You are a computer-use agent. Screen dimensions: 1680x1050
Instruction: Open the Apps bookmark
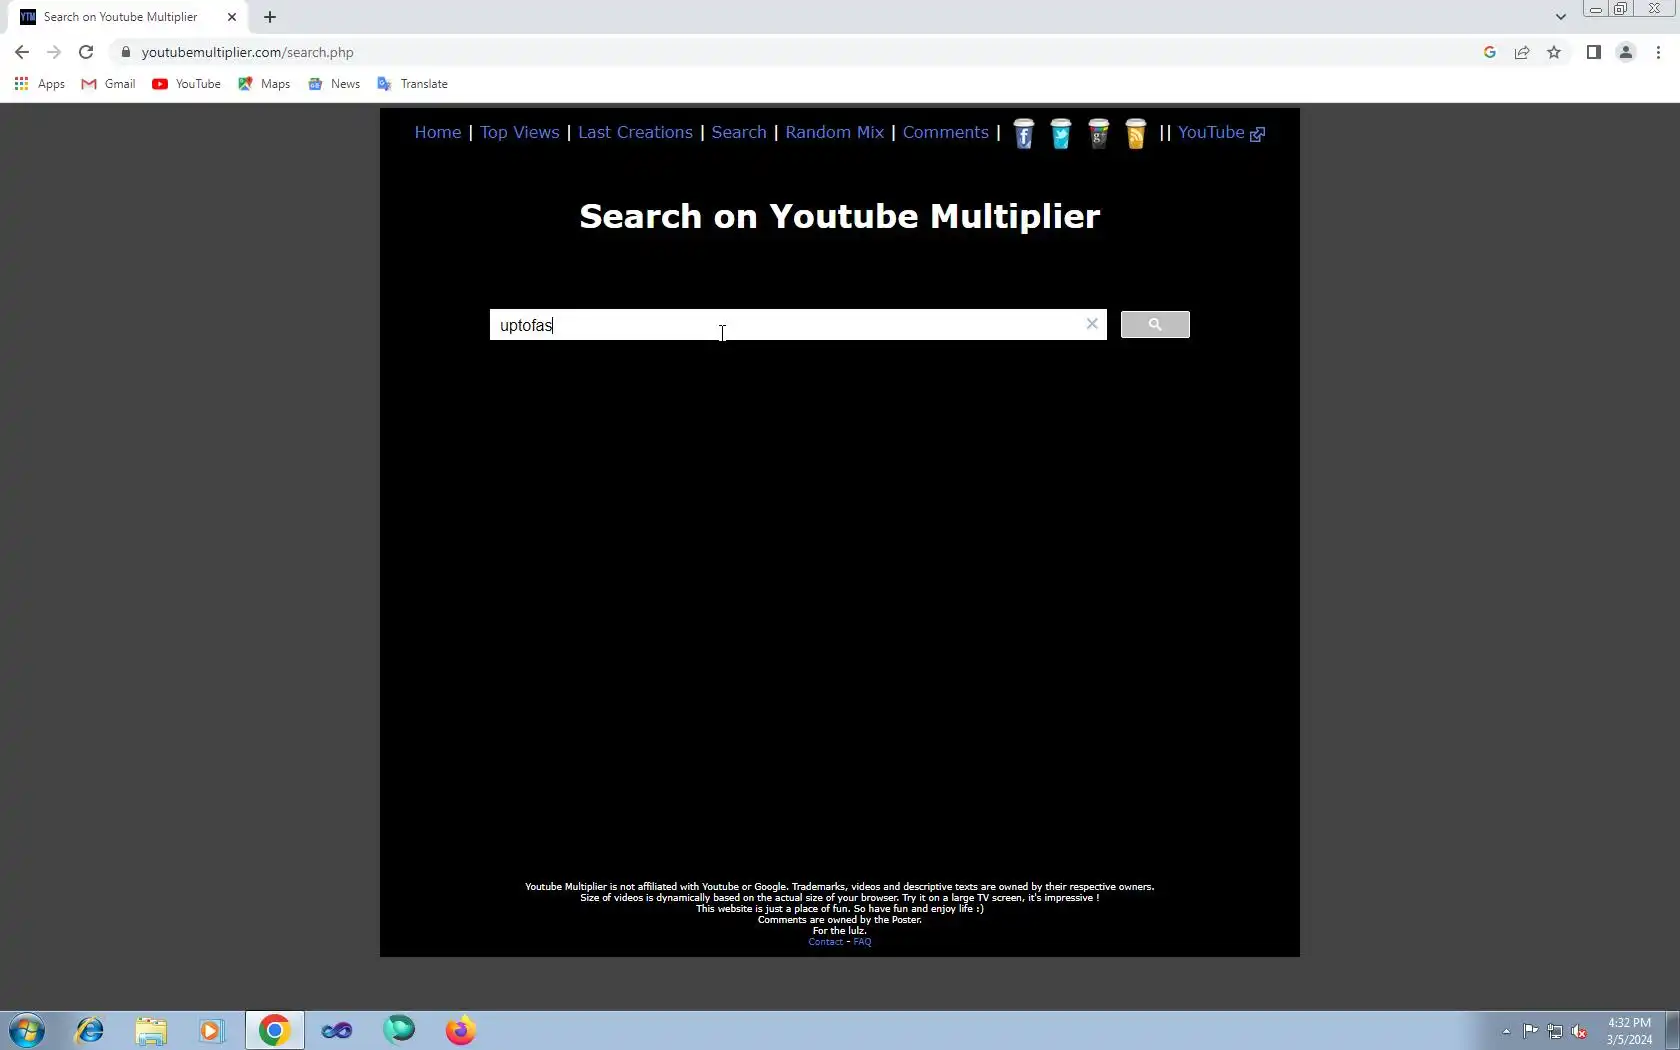[x=40, y=84]
